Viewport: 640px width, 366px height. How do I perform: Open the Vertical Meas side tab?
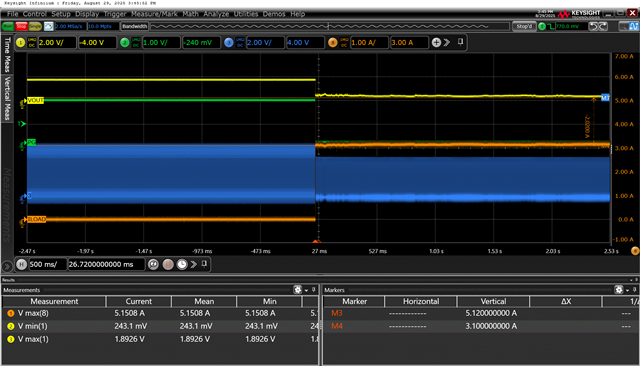7,98
